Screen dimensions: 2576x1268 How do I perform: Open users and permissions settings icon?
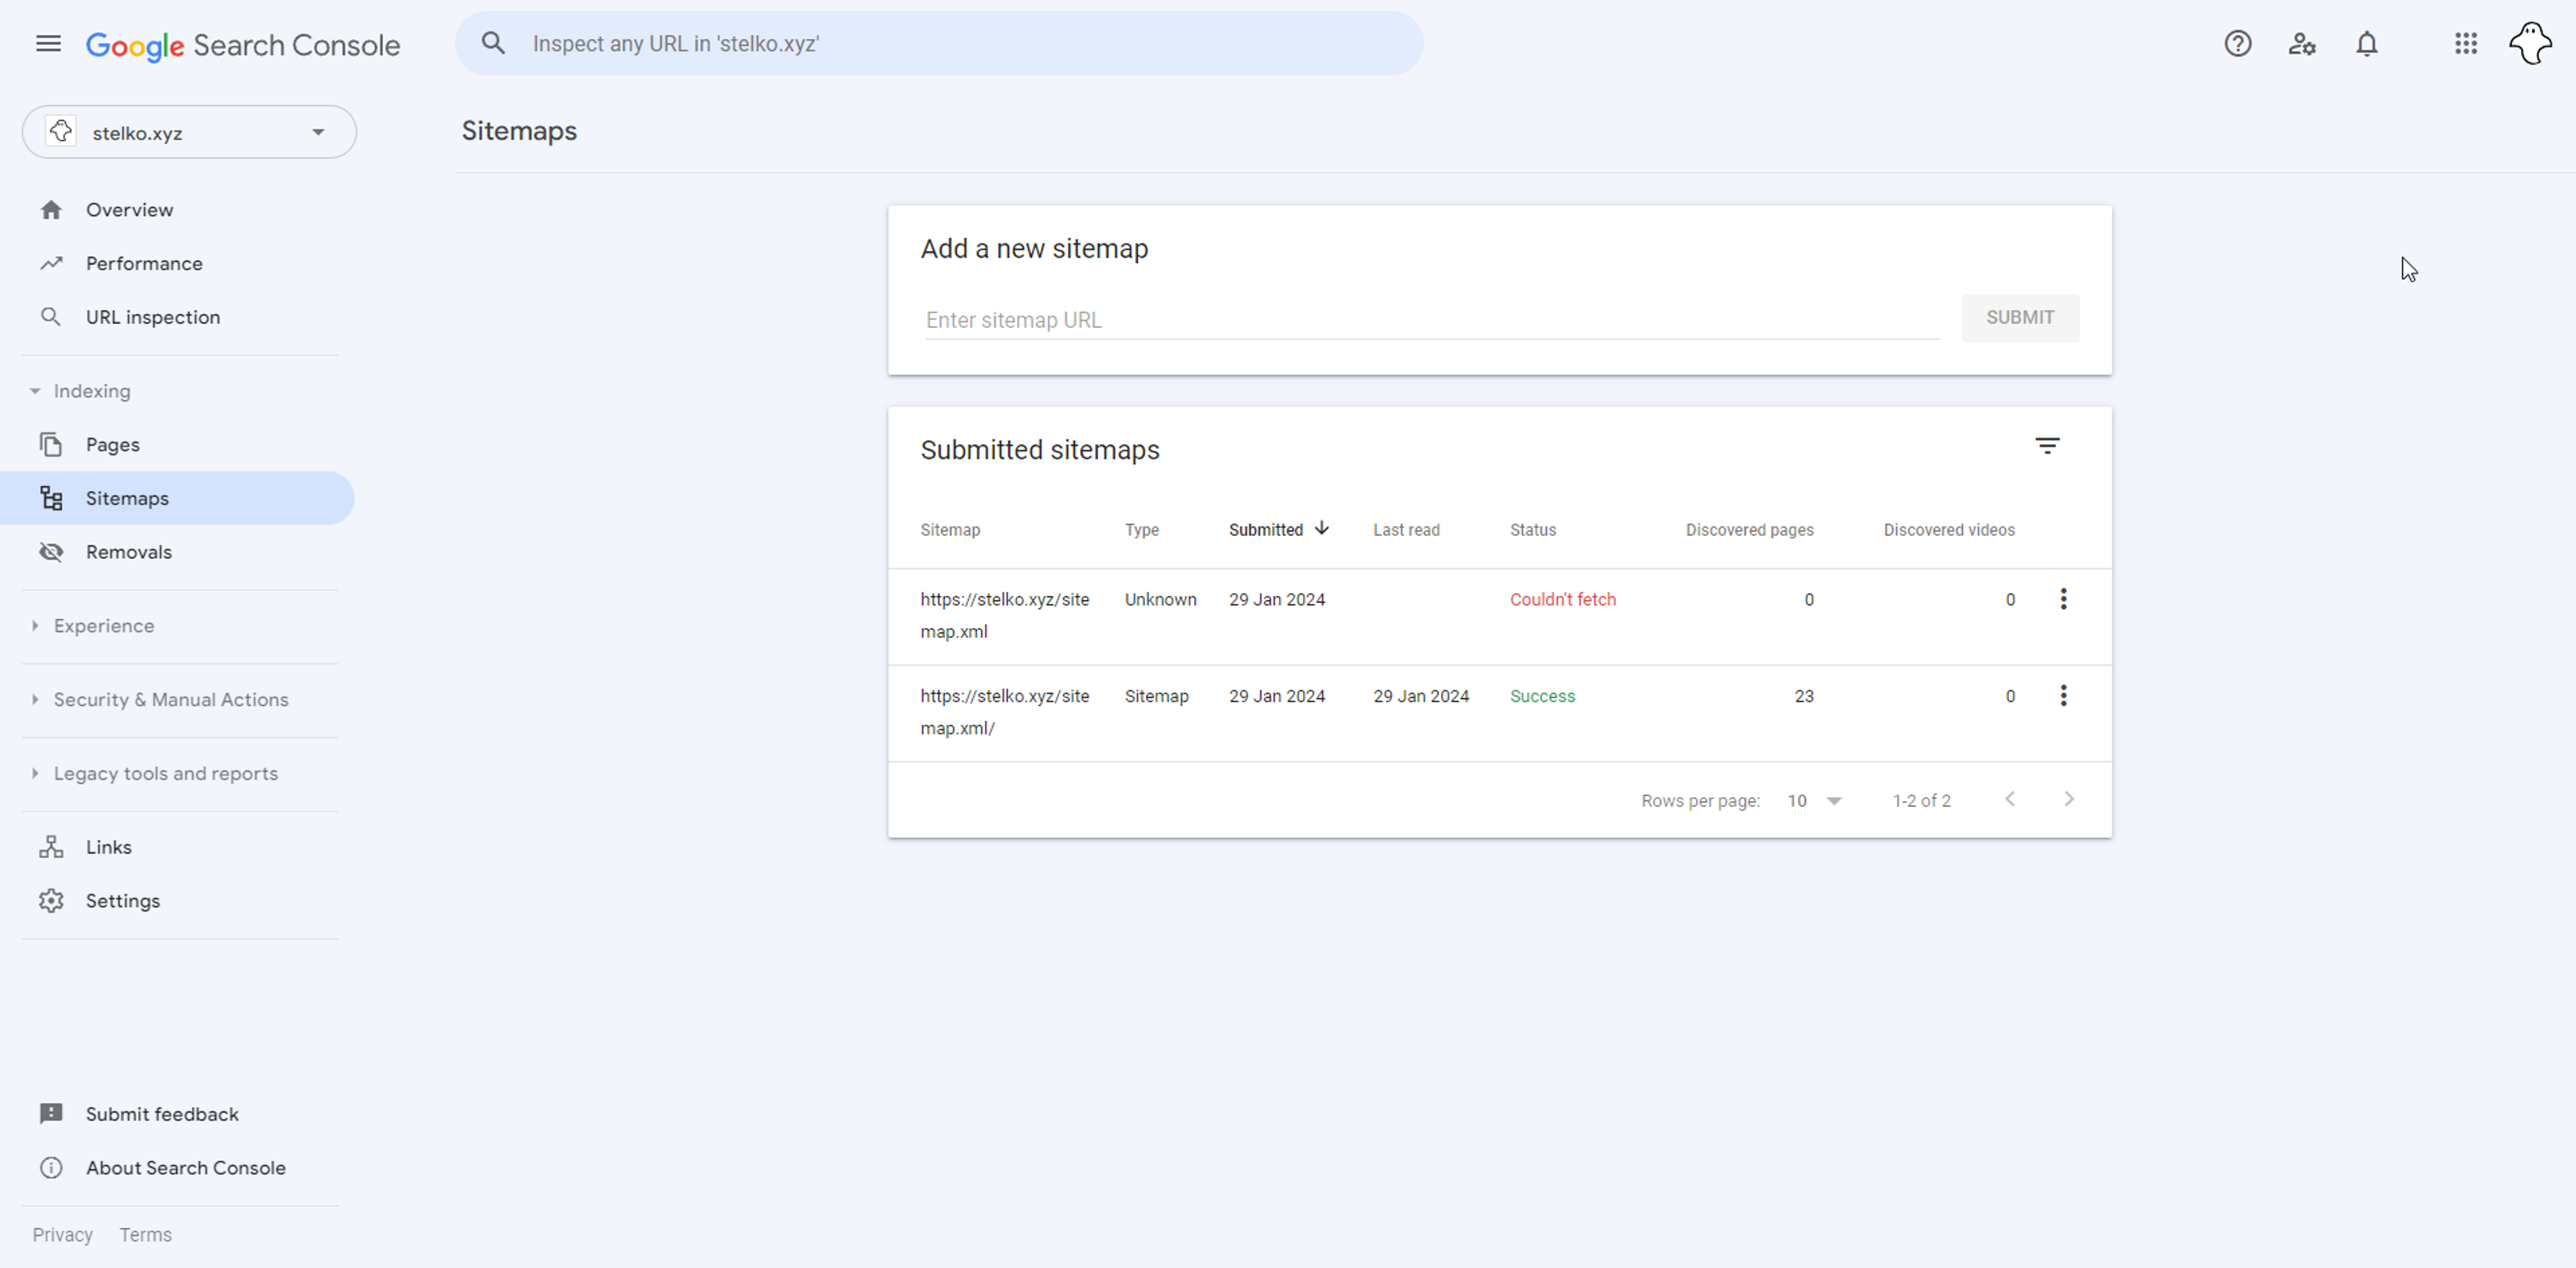tap(2301, 44)
